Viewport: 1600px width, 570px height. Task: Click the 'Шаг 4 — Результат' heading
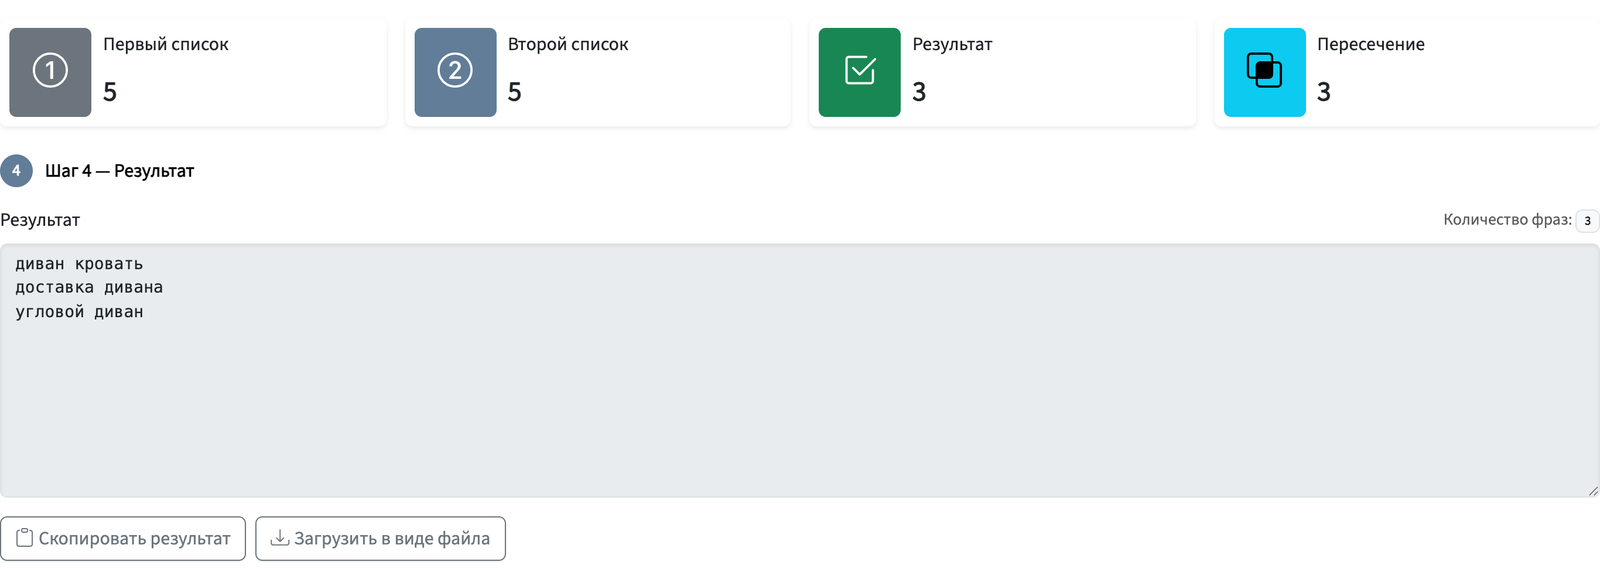pyautogui.click(x=119, y=171)
